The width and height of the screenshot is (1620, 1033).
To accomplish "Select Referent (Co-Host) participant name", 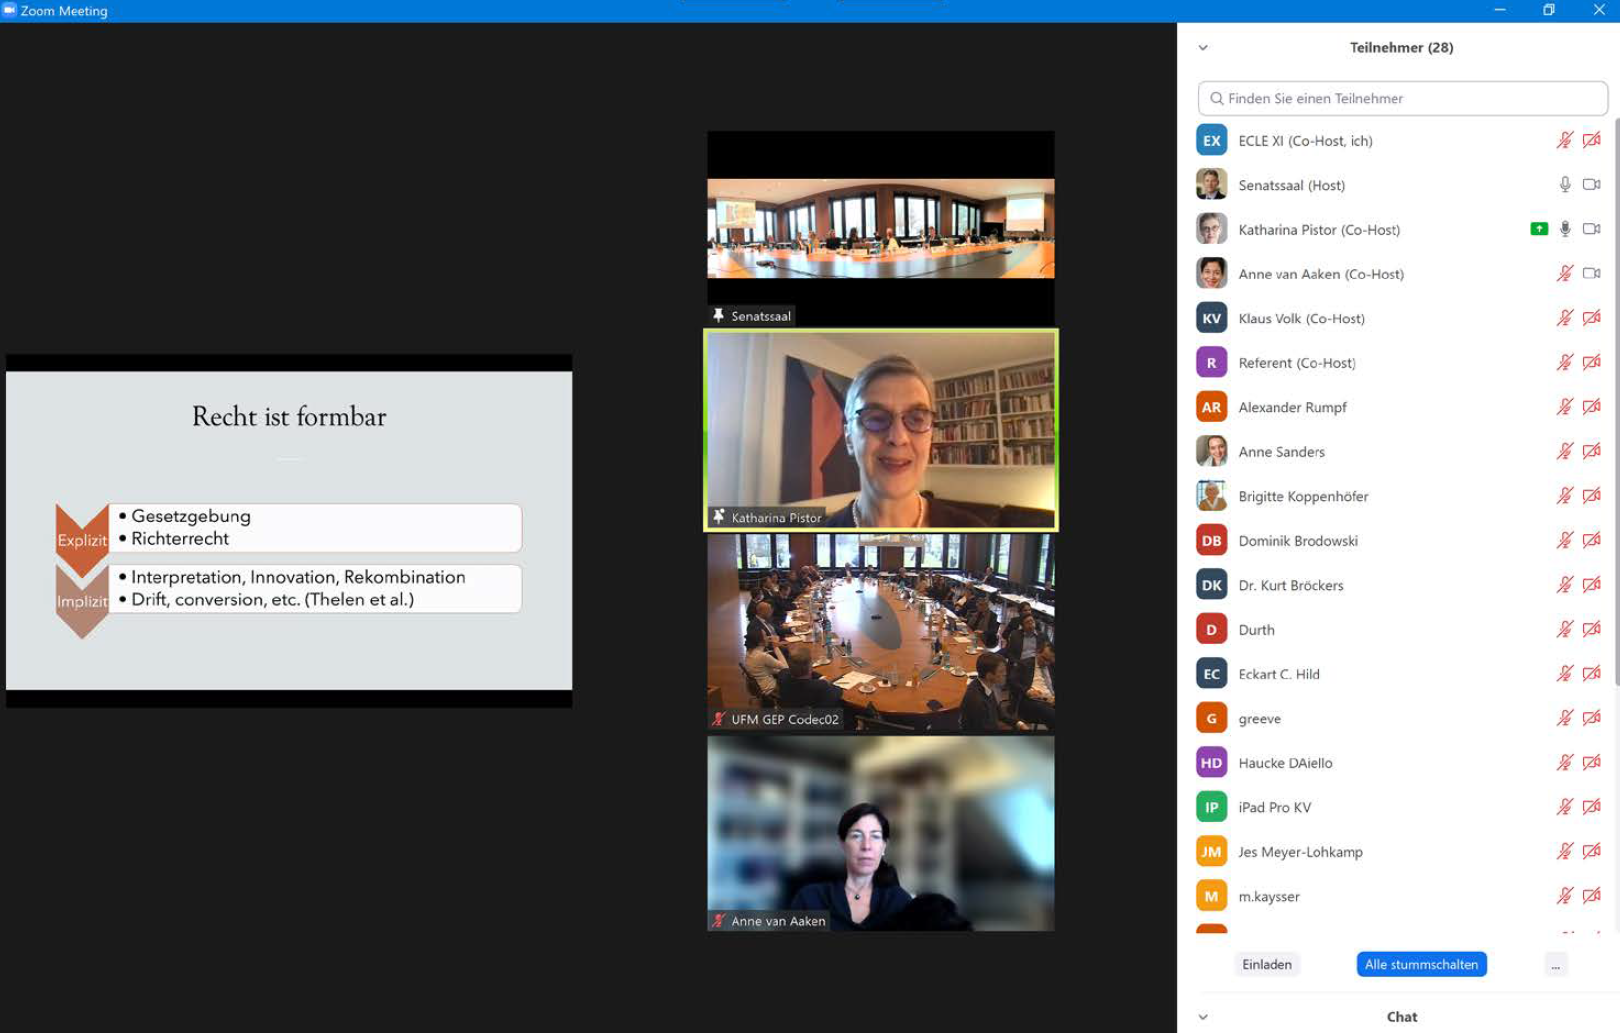I will [1297, 362].
